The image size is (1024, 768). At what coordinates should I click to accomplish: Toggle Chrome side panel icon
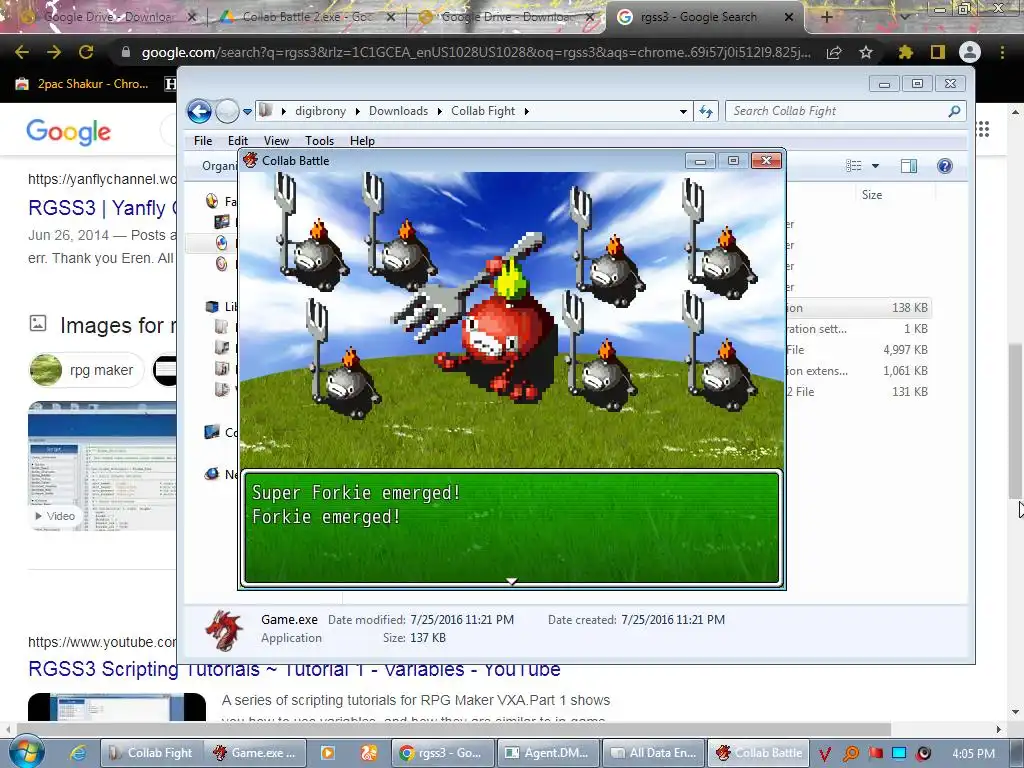(x=938, y=52)
